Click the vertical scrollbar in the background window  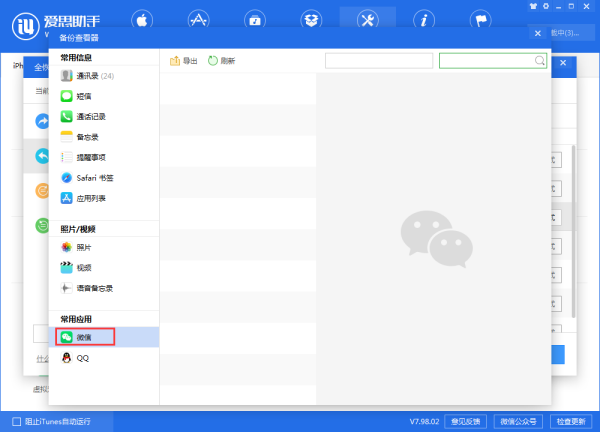point(573,231)
